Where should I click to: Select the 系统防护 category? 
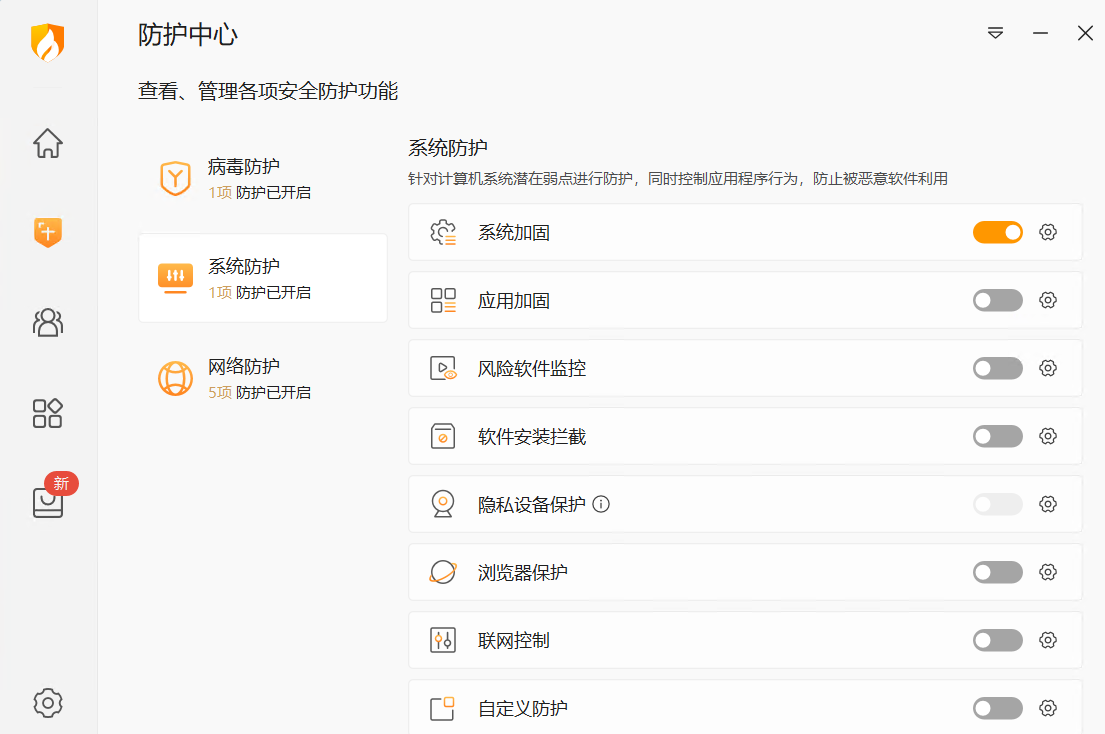point(262,279)
